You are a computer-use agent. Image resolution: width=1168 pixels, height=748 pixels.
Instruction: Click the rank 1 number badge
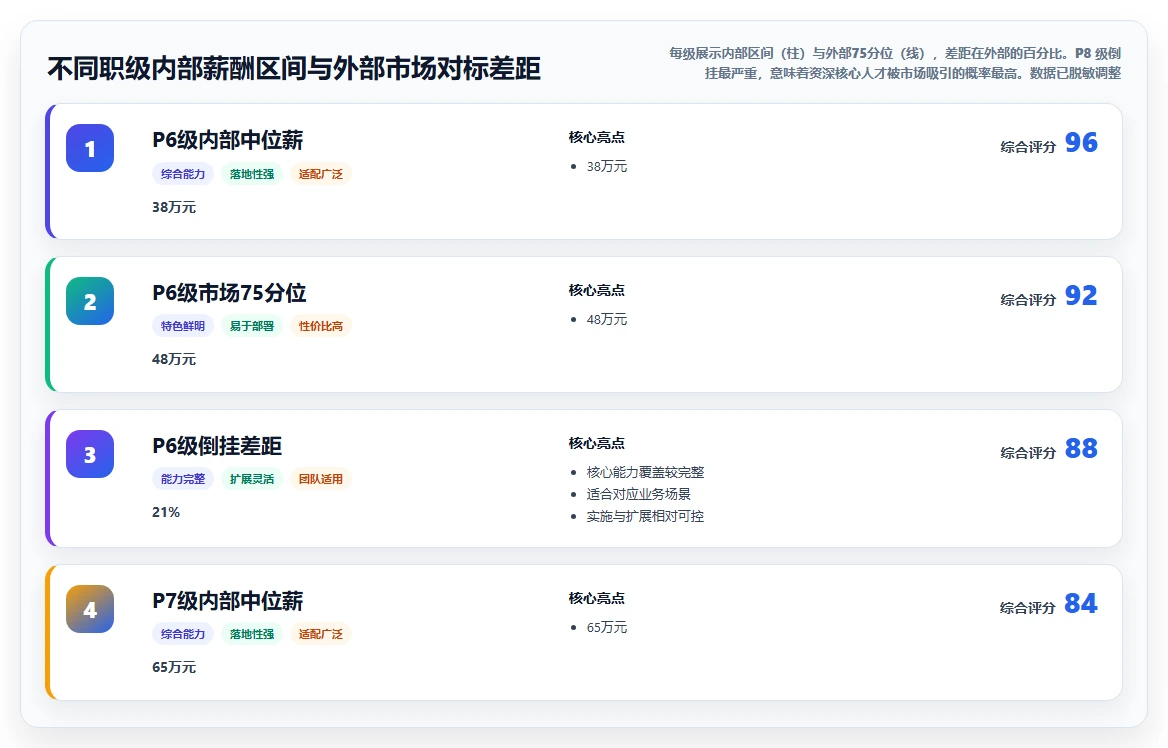pos(90,148)
